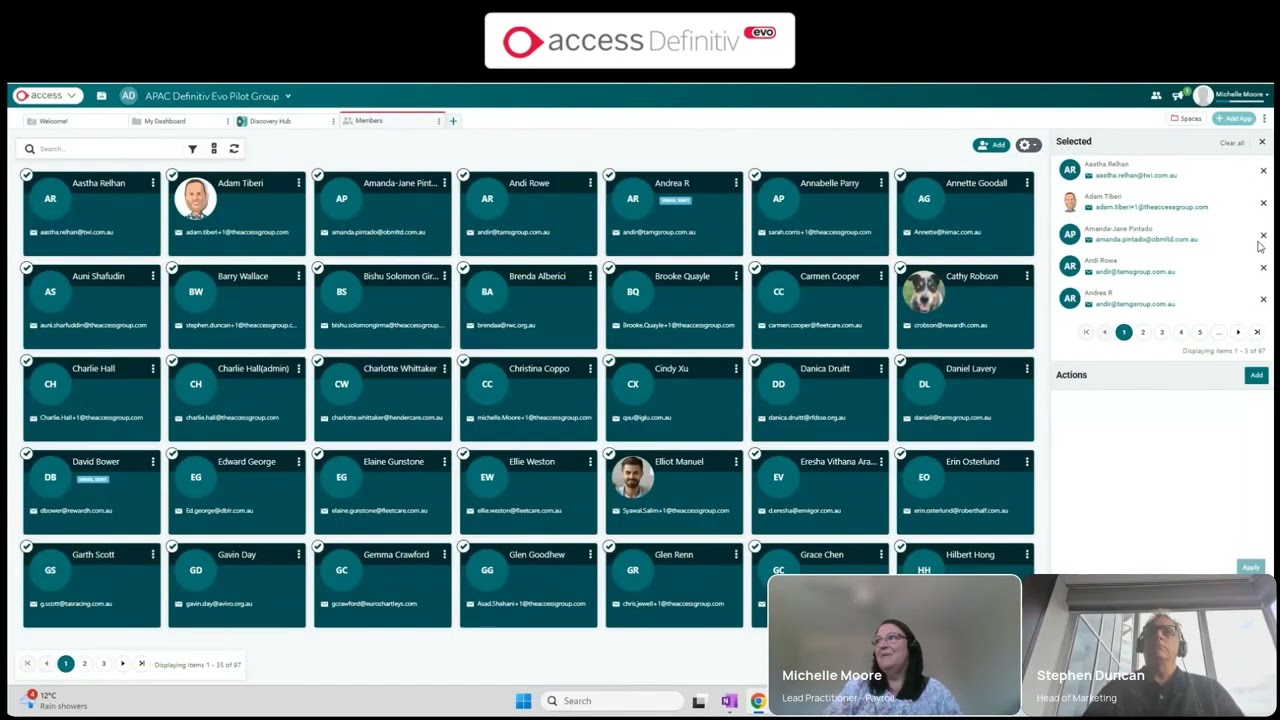Go to page 4 in the Selected pagination
This screenshot has height=720, width=1280.
(1181, 332)
